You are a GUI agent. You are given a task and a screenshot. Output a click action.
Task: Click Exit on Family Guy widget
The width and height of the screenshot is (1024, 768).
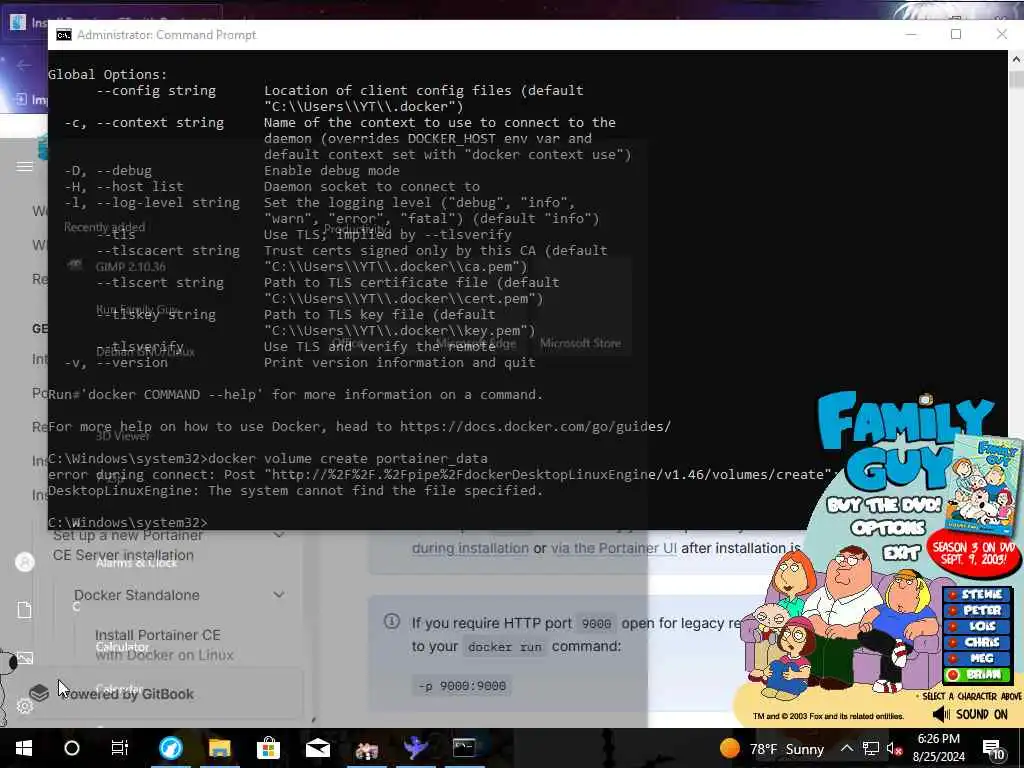tap(901, 553)
